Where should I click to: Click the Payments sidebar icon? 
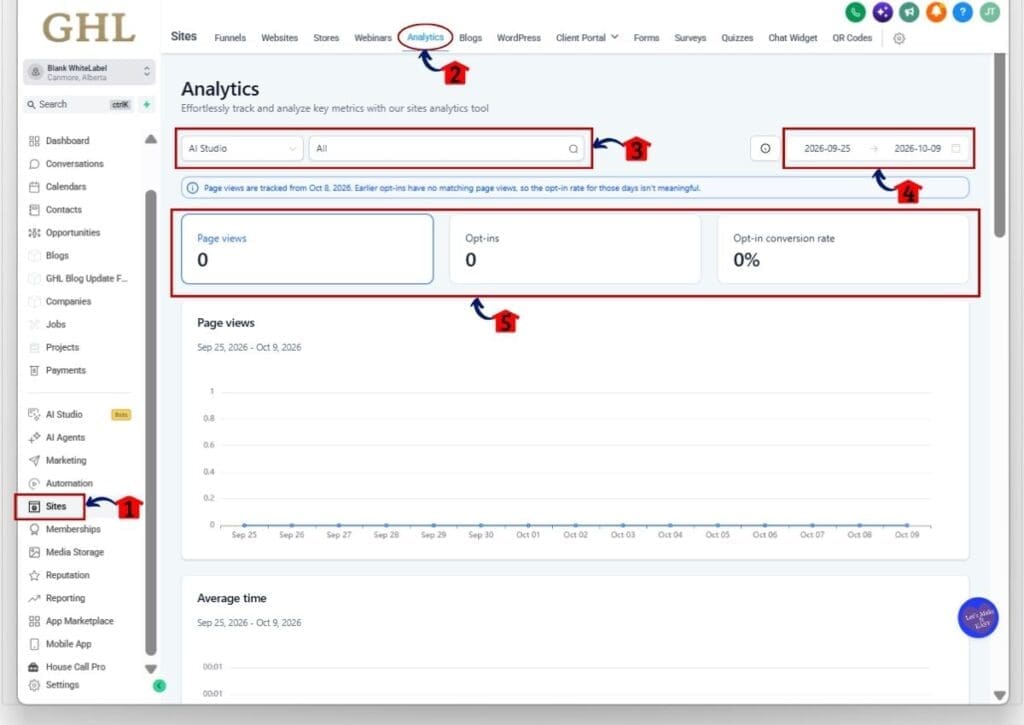click(x=35, y=370)
